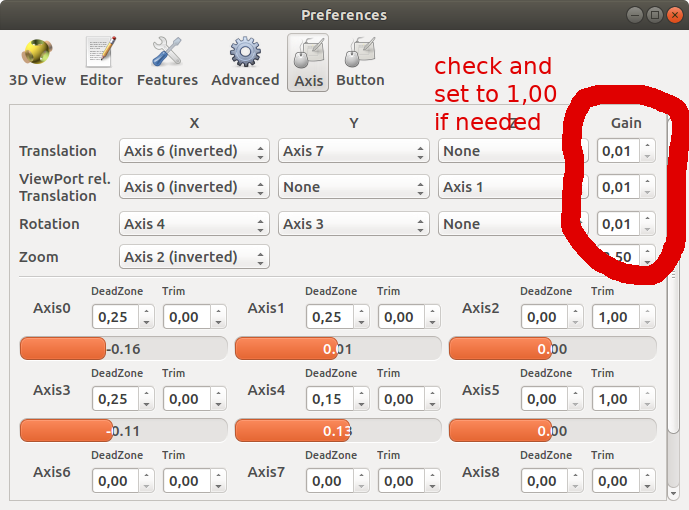
Task: Select the Axis preferences section
Action: (x=308, y=62)
